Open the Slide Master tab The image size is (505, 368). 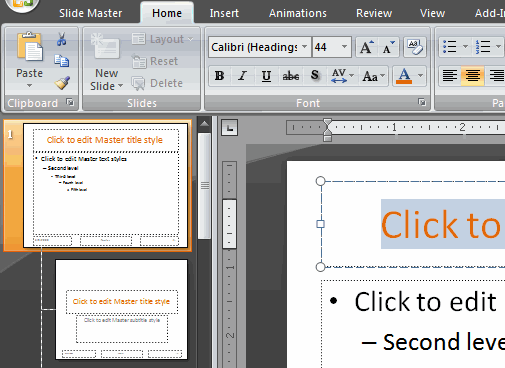point(91,13)
